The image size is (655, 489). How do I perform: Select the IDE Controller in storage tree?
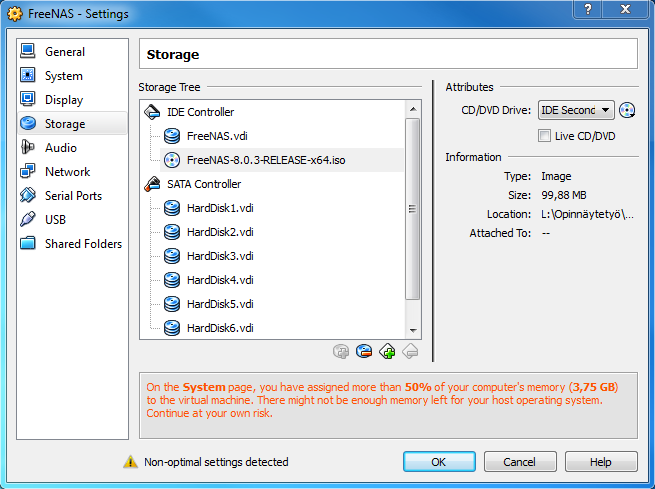[201, 112]
